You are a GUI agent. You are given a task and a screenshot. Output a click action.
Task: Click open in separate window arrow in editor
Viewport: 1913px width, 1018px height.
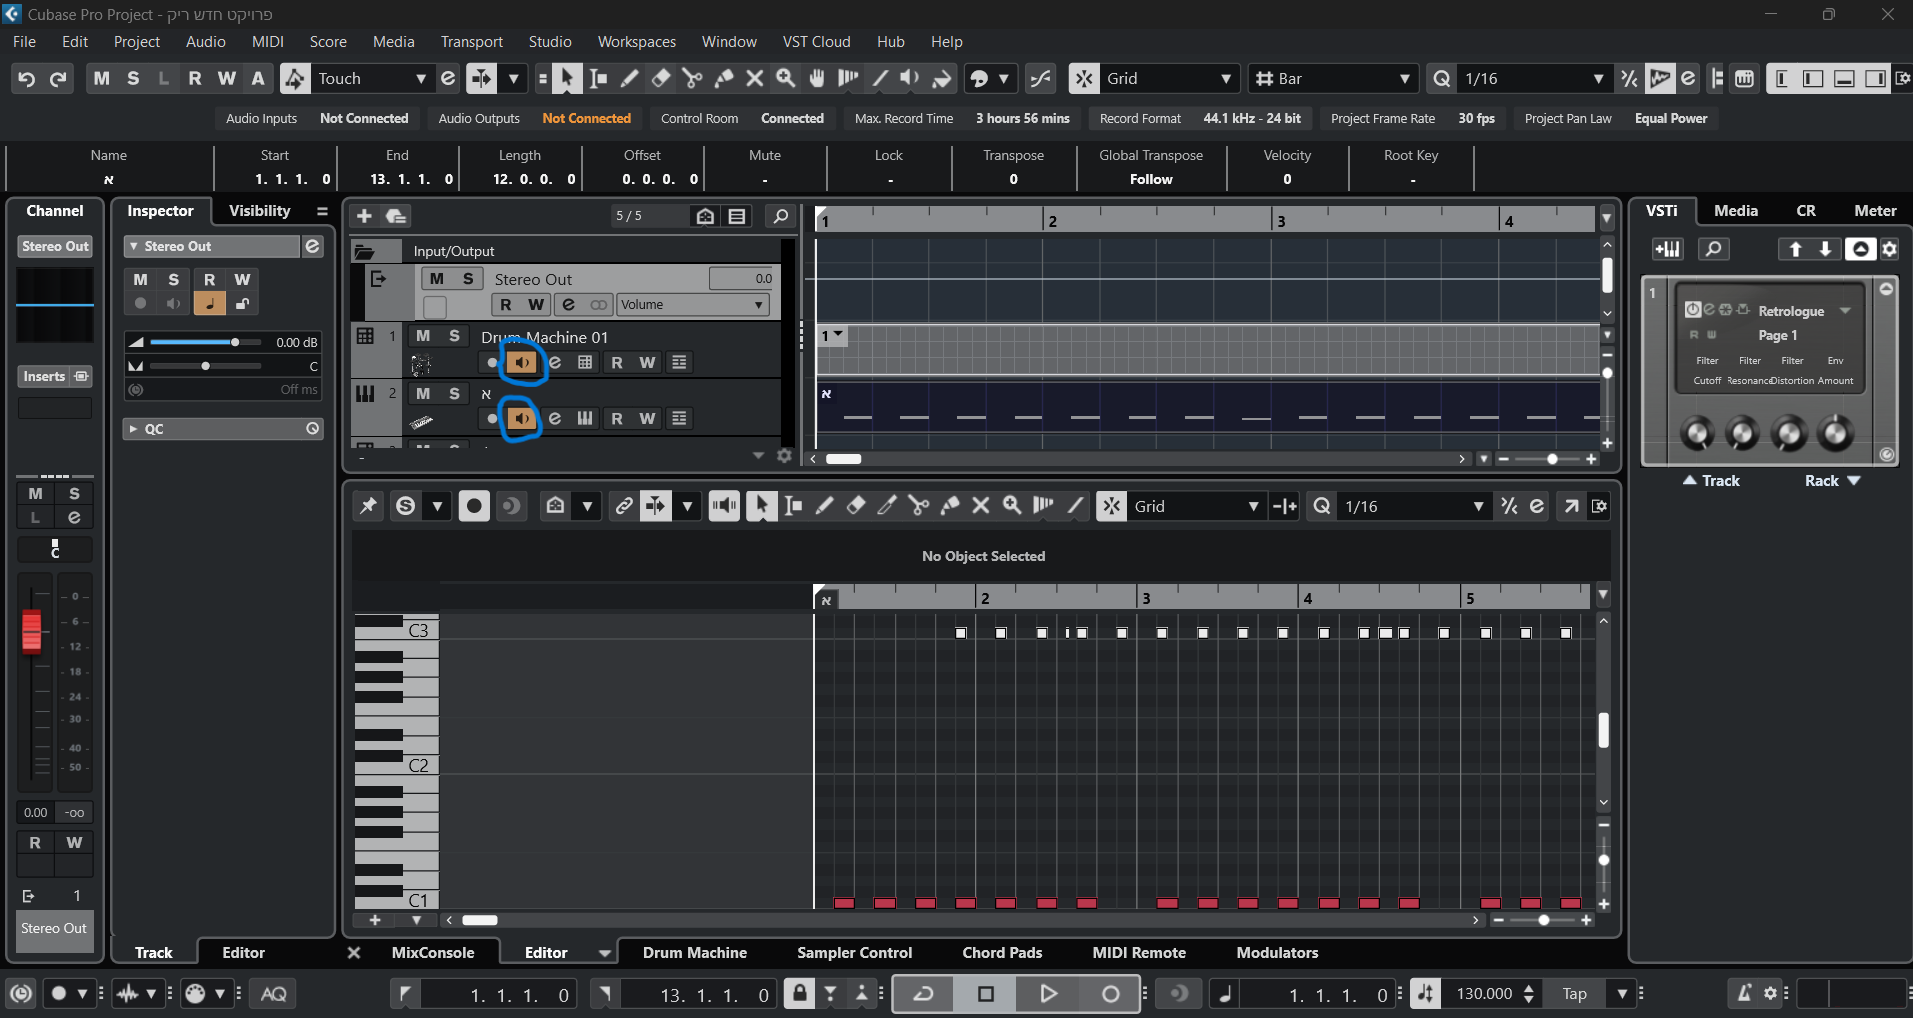[x=1571, y=506]
